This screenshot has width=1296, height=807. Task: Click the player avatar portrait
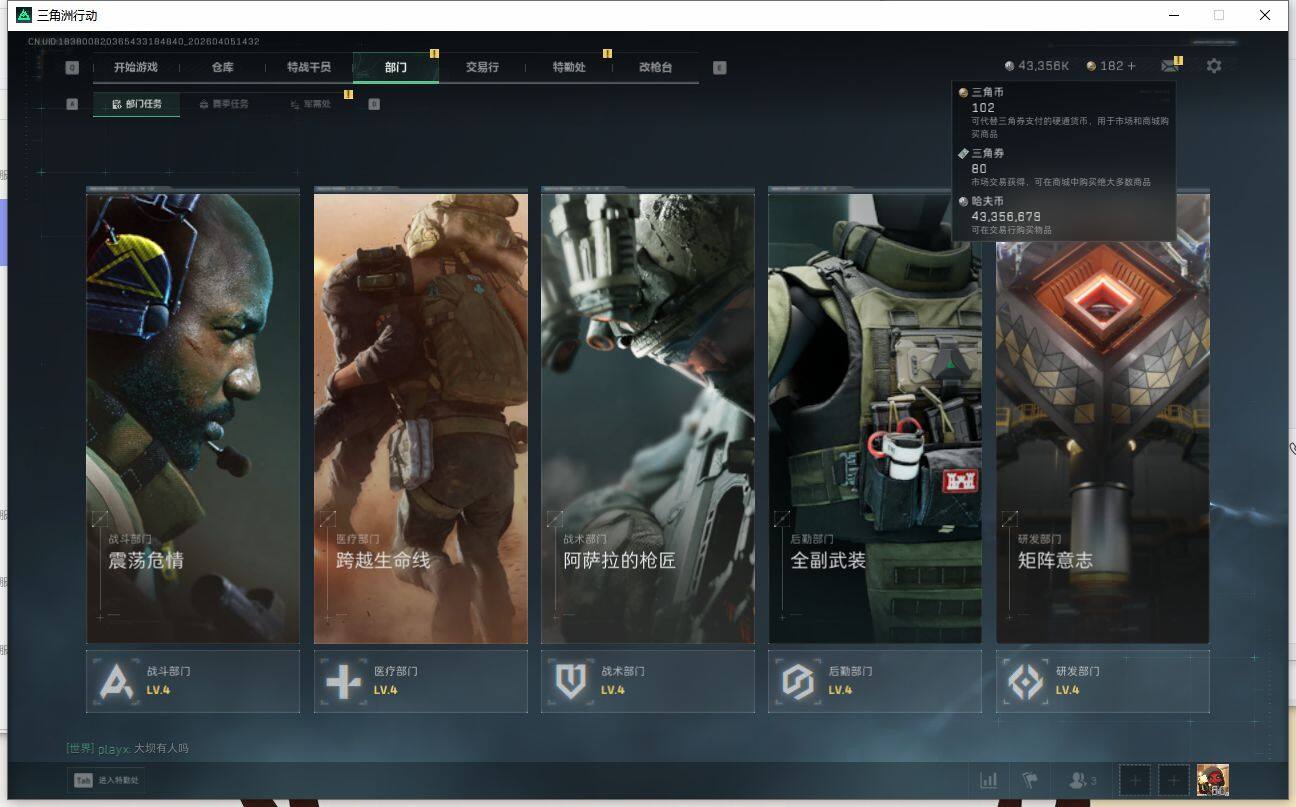pyautogui.click(x=1213, y=780)
